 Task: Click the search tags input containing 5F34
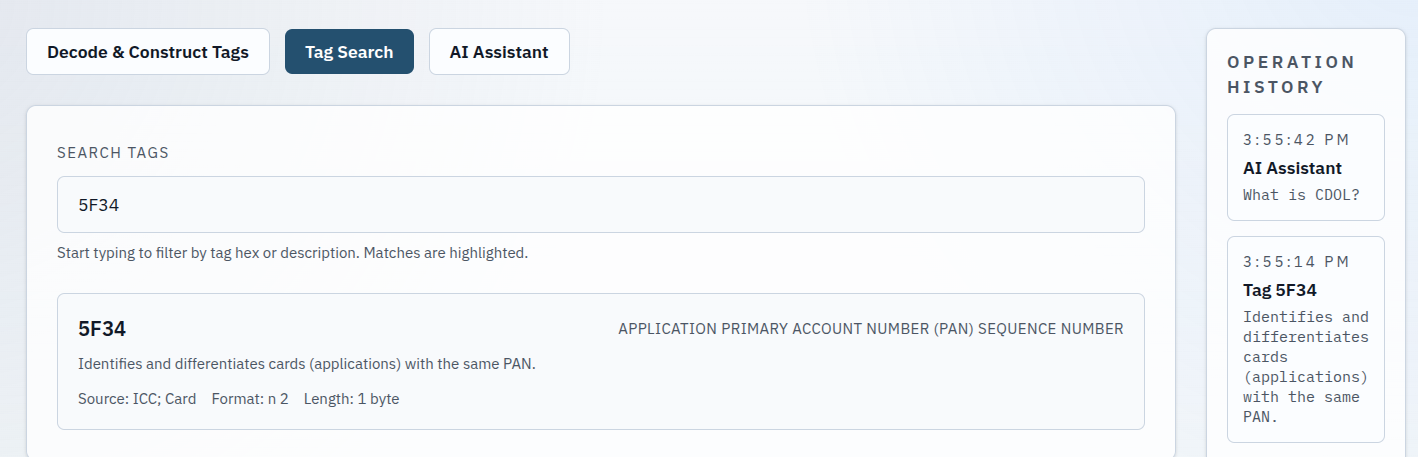pos(601,205)
